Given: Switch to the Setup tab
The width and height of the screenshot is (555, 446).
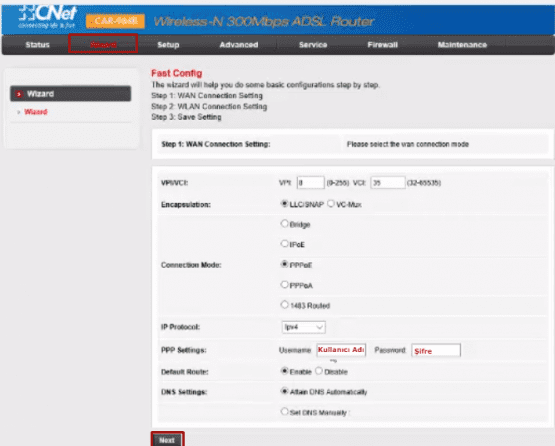Looking at the screenshot, I should [x=168, y=45].
